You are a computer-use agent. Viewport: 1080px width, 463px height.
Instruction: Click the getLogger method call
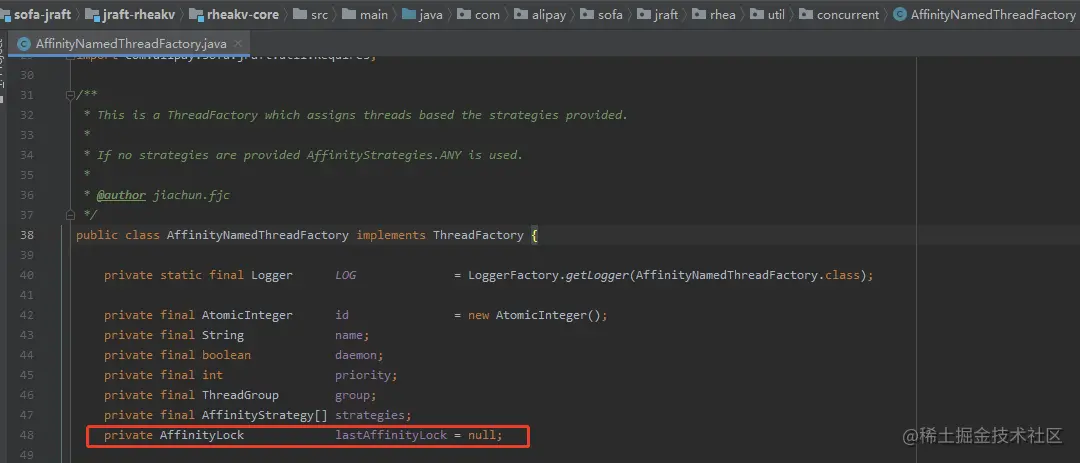[597, 275]
